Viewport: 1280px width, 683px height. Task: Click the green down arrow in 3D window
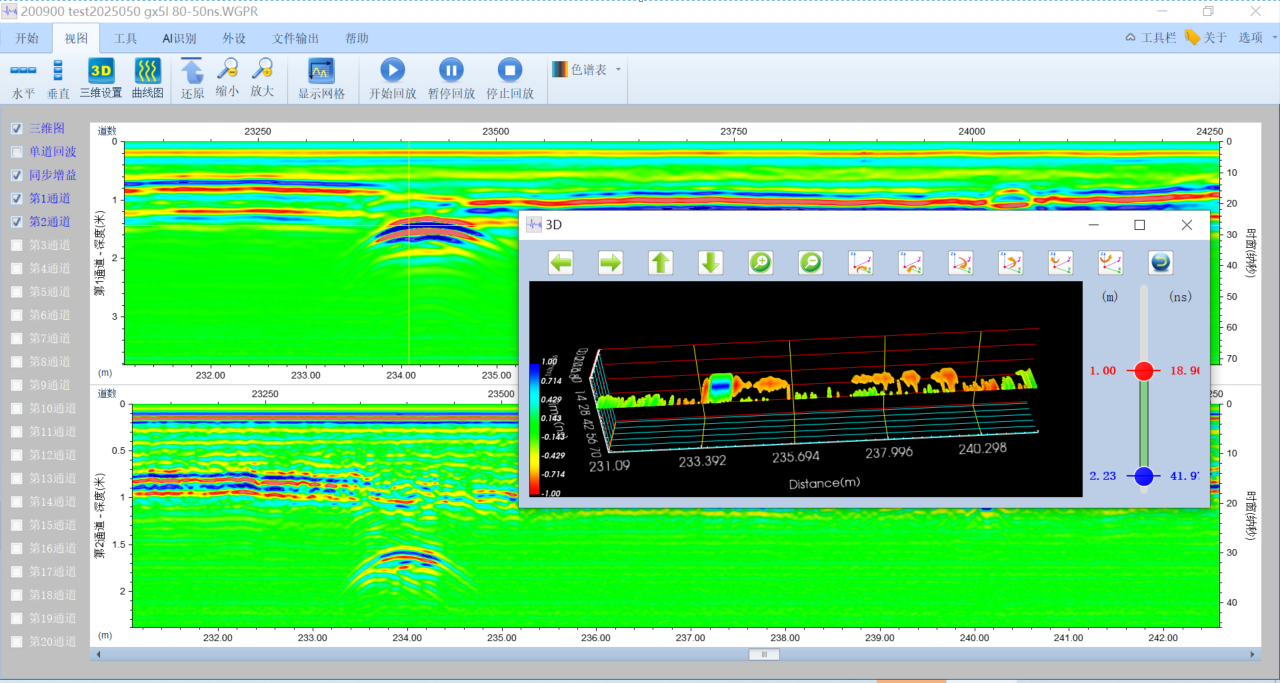(x=711, y=263)
